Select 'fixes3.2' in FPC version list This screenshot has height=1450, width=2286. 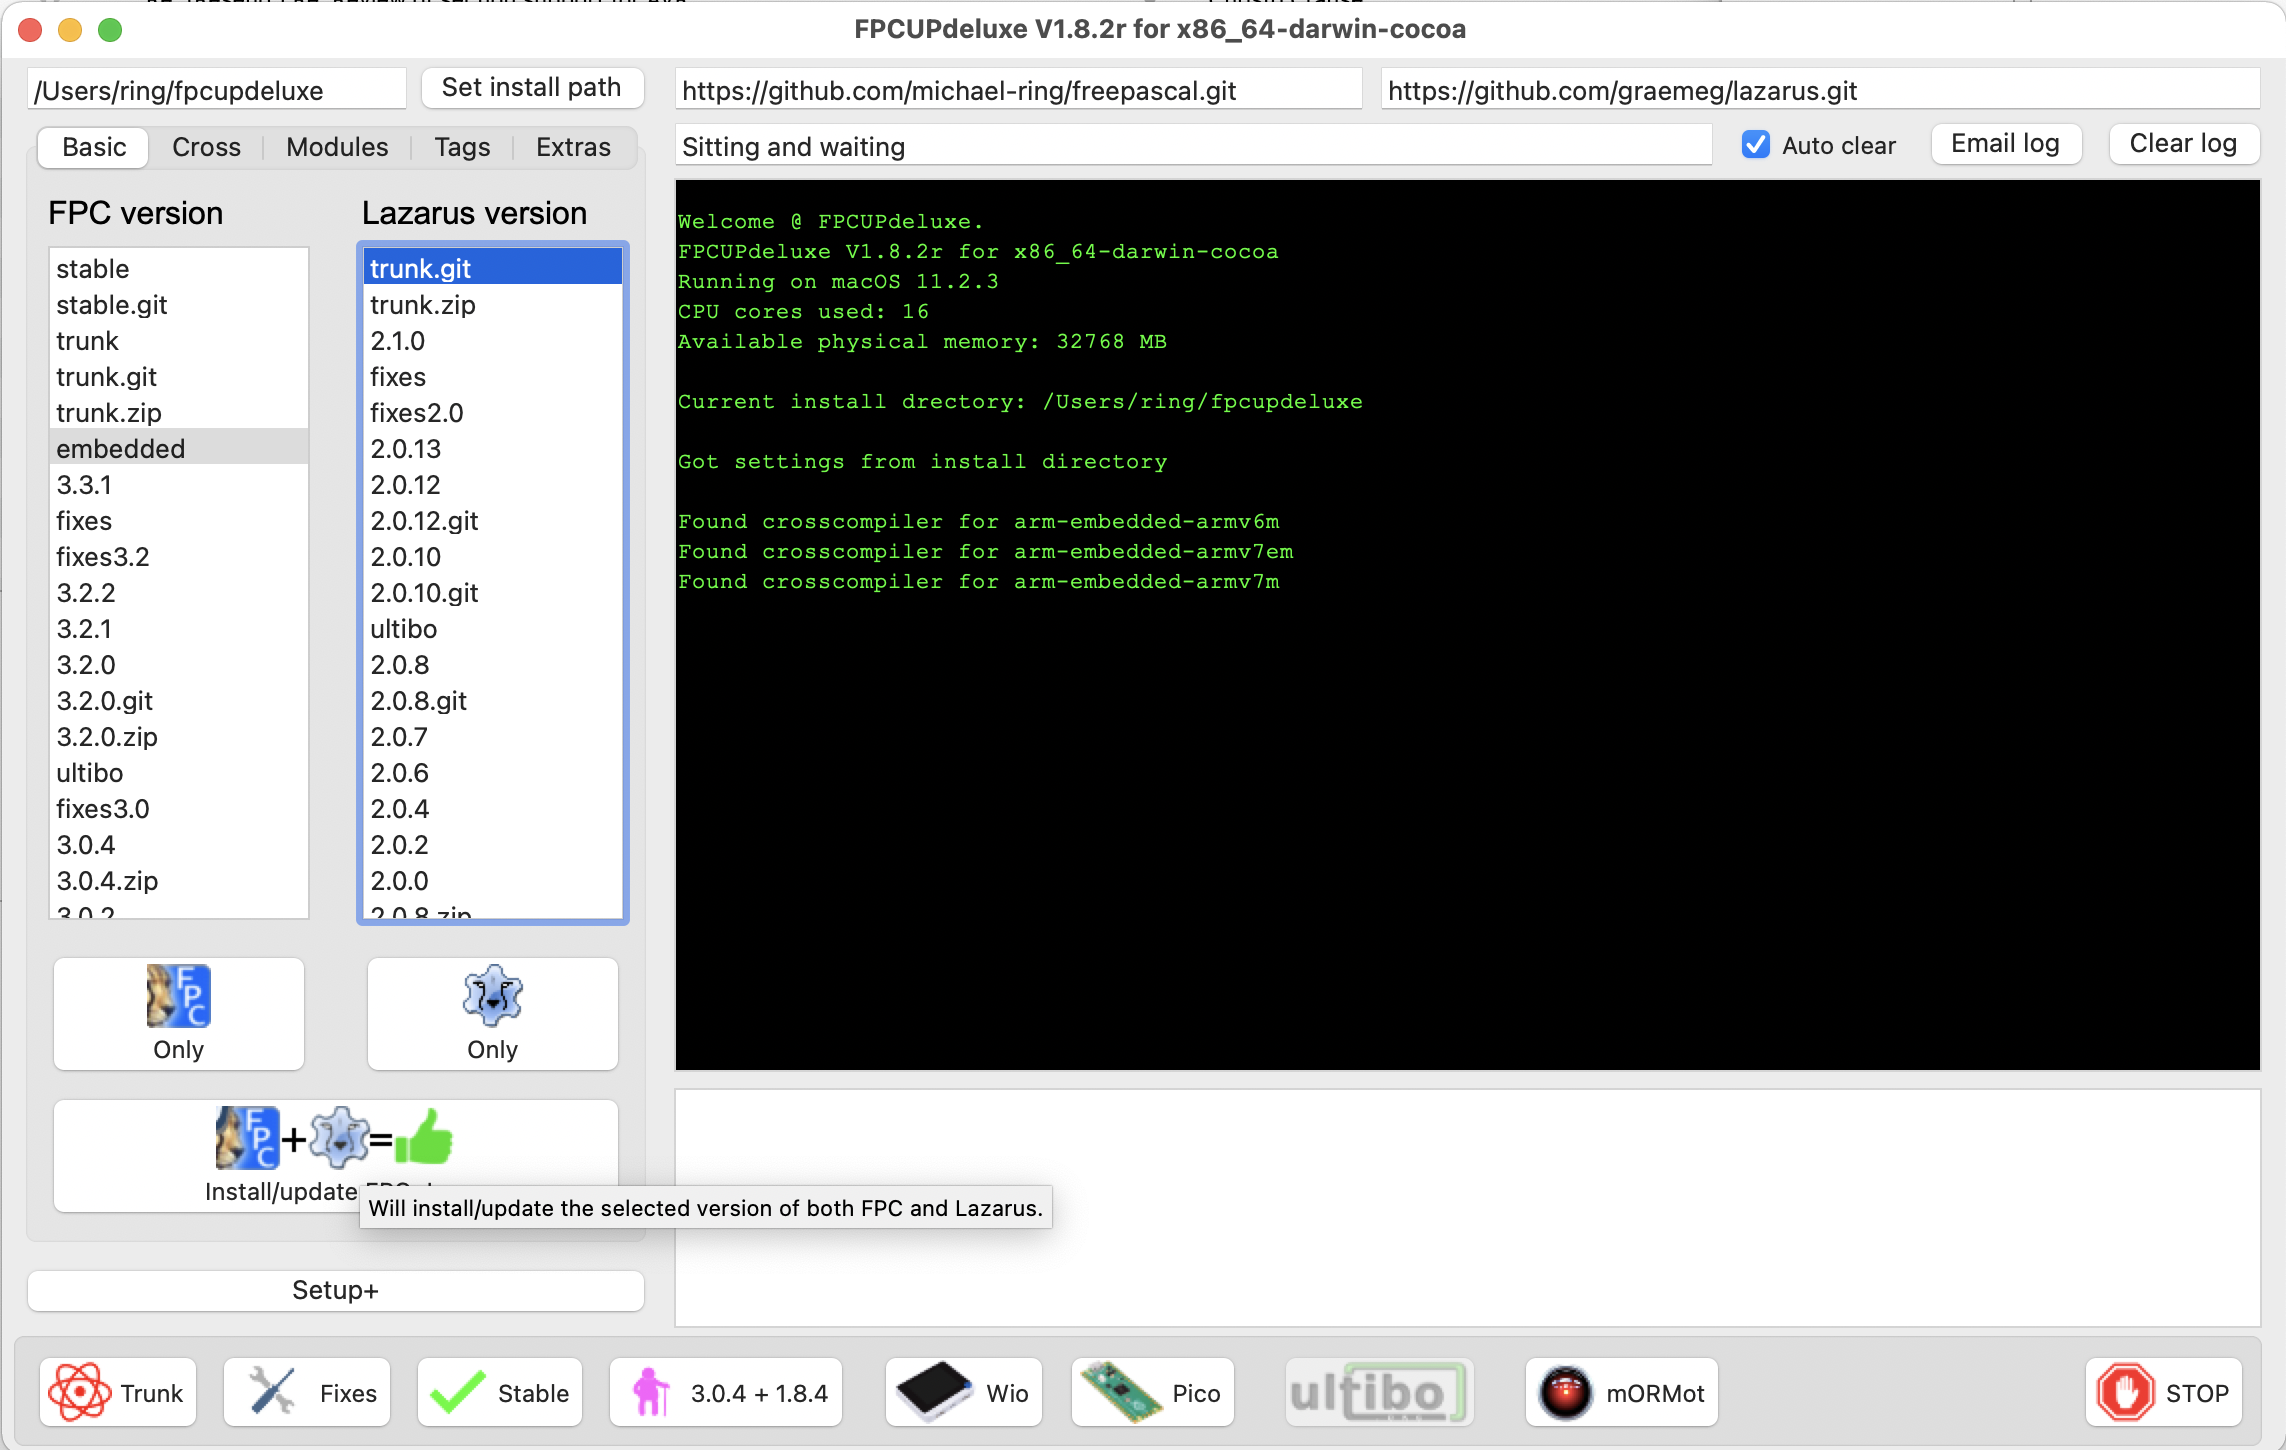click(179, 557)
